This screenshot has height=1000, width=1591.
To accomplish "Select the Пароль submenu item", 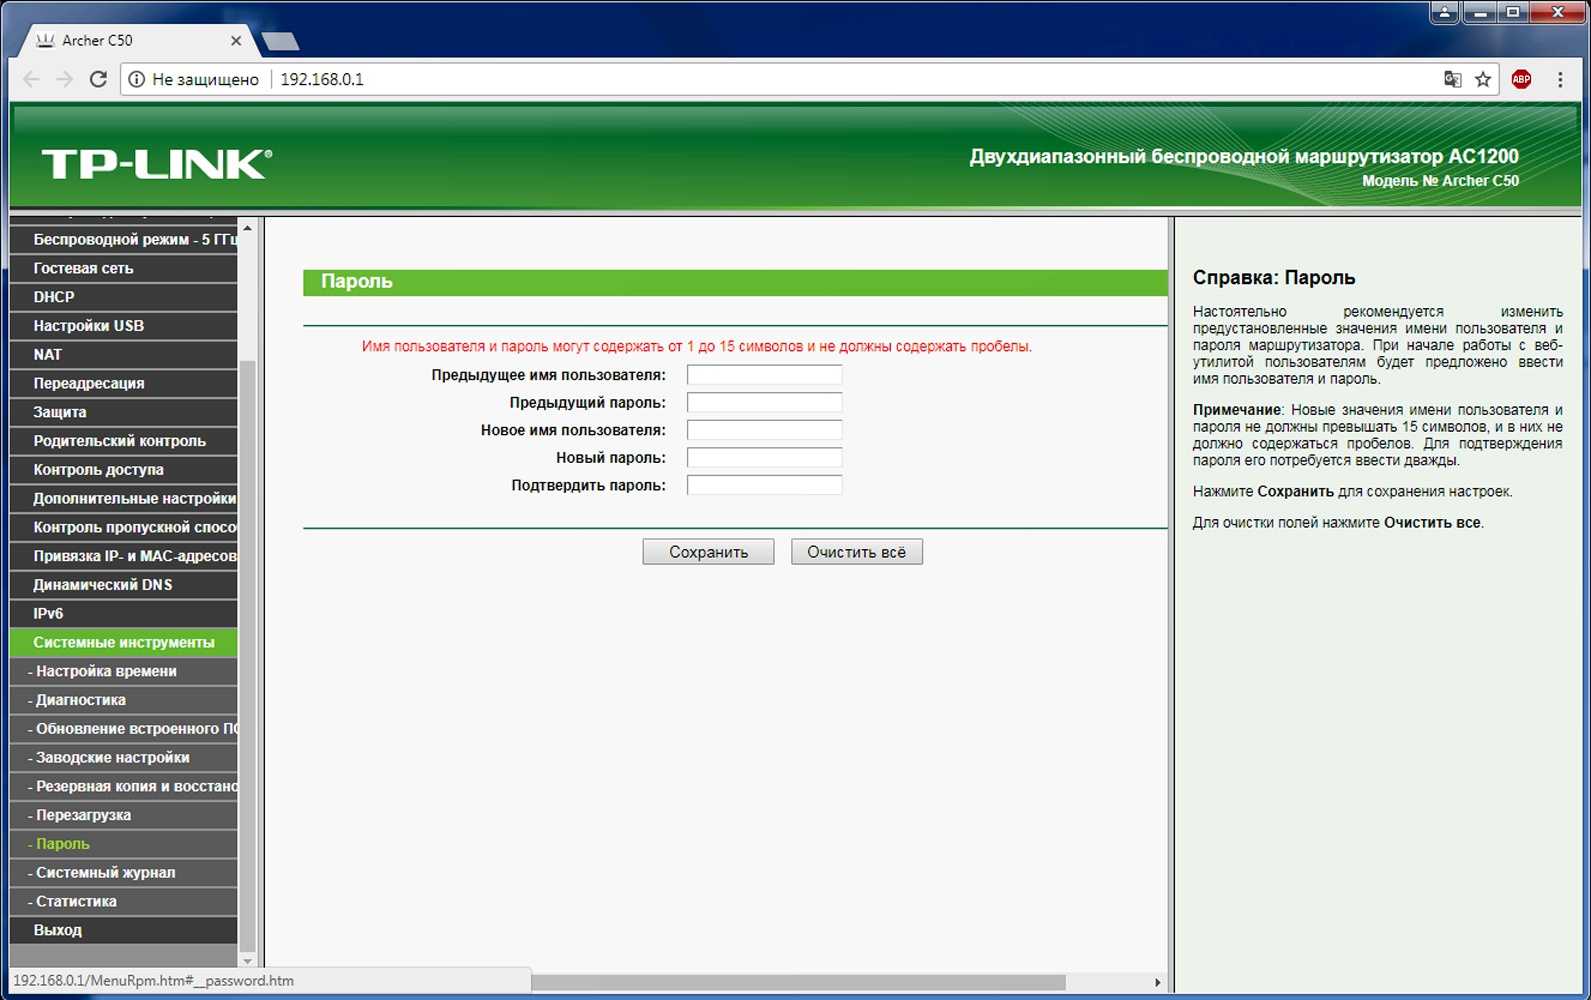I will point(123,844).
